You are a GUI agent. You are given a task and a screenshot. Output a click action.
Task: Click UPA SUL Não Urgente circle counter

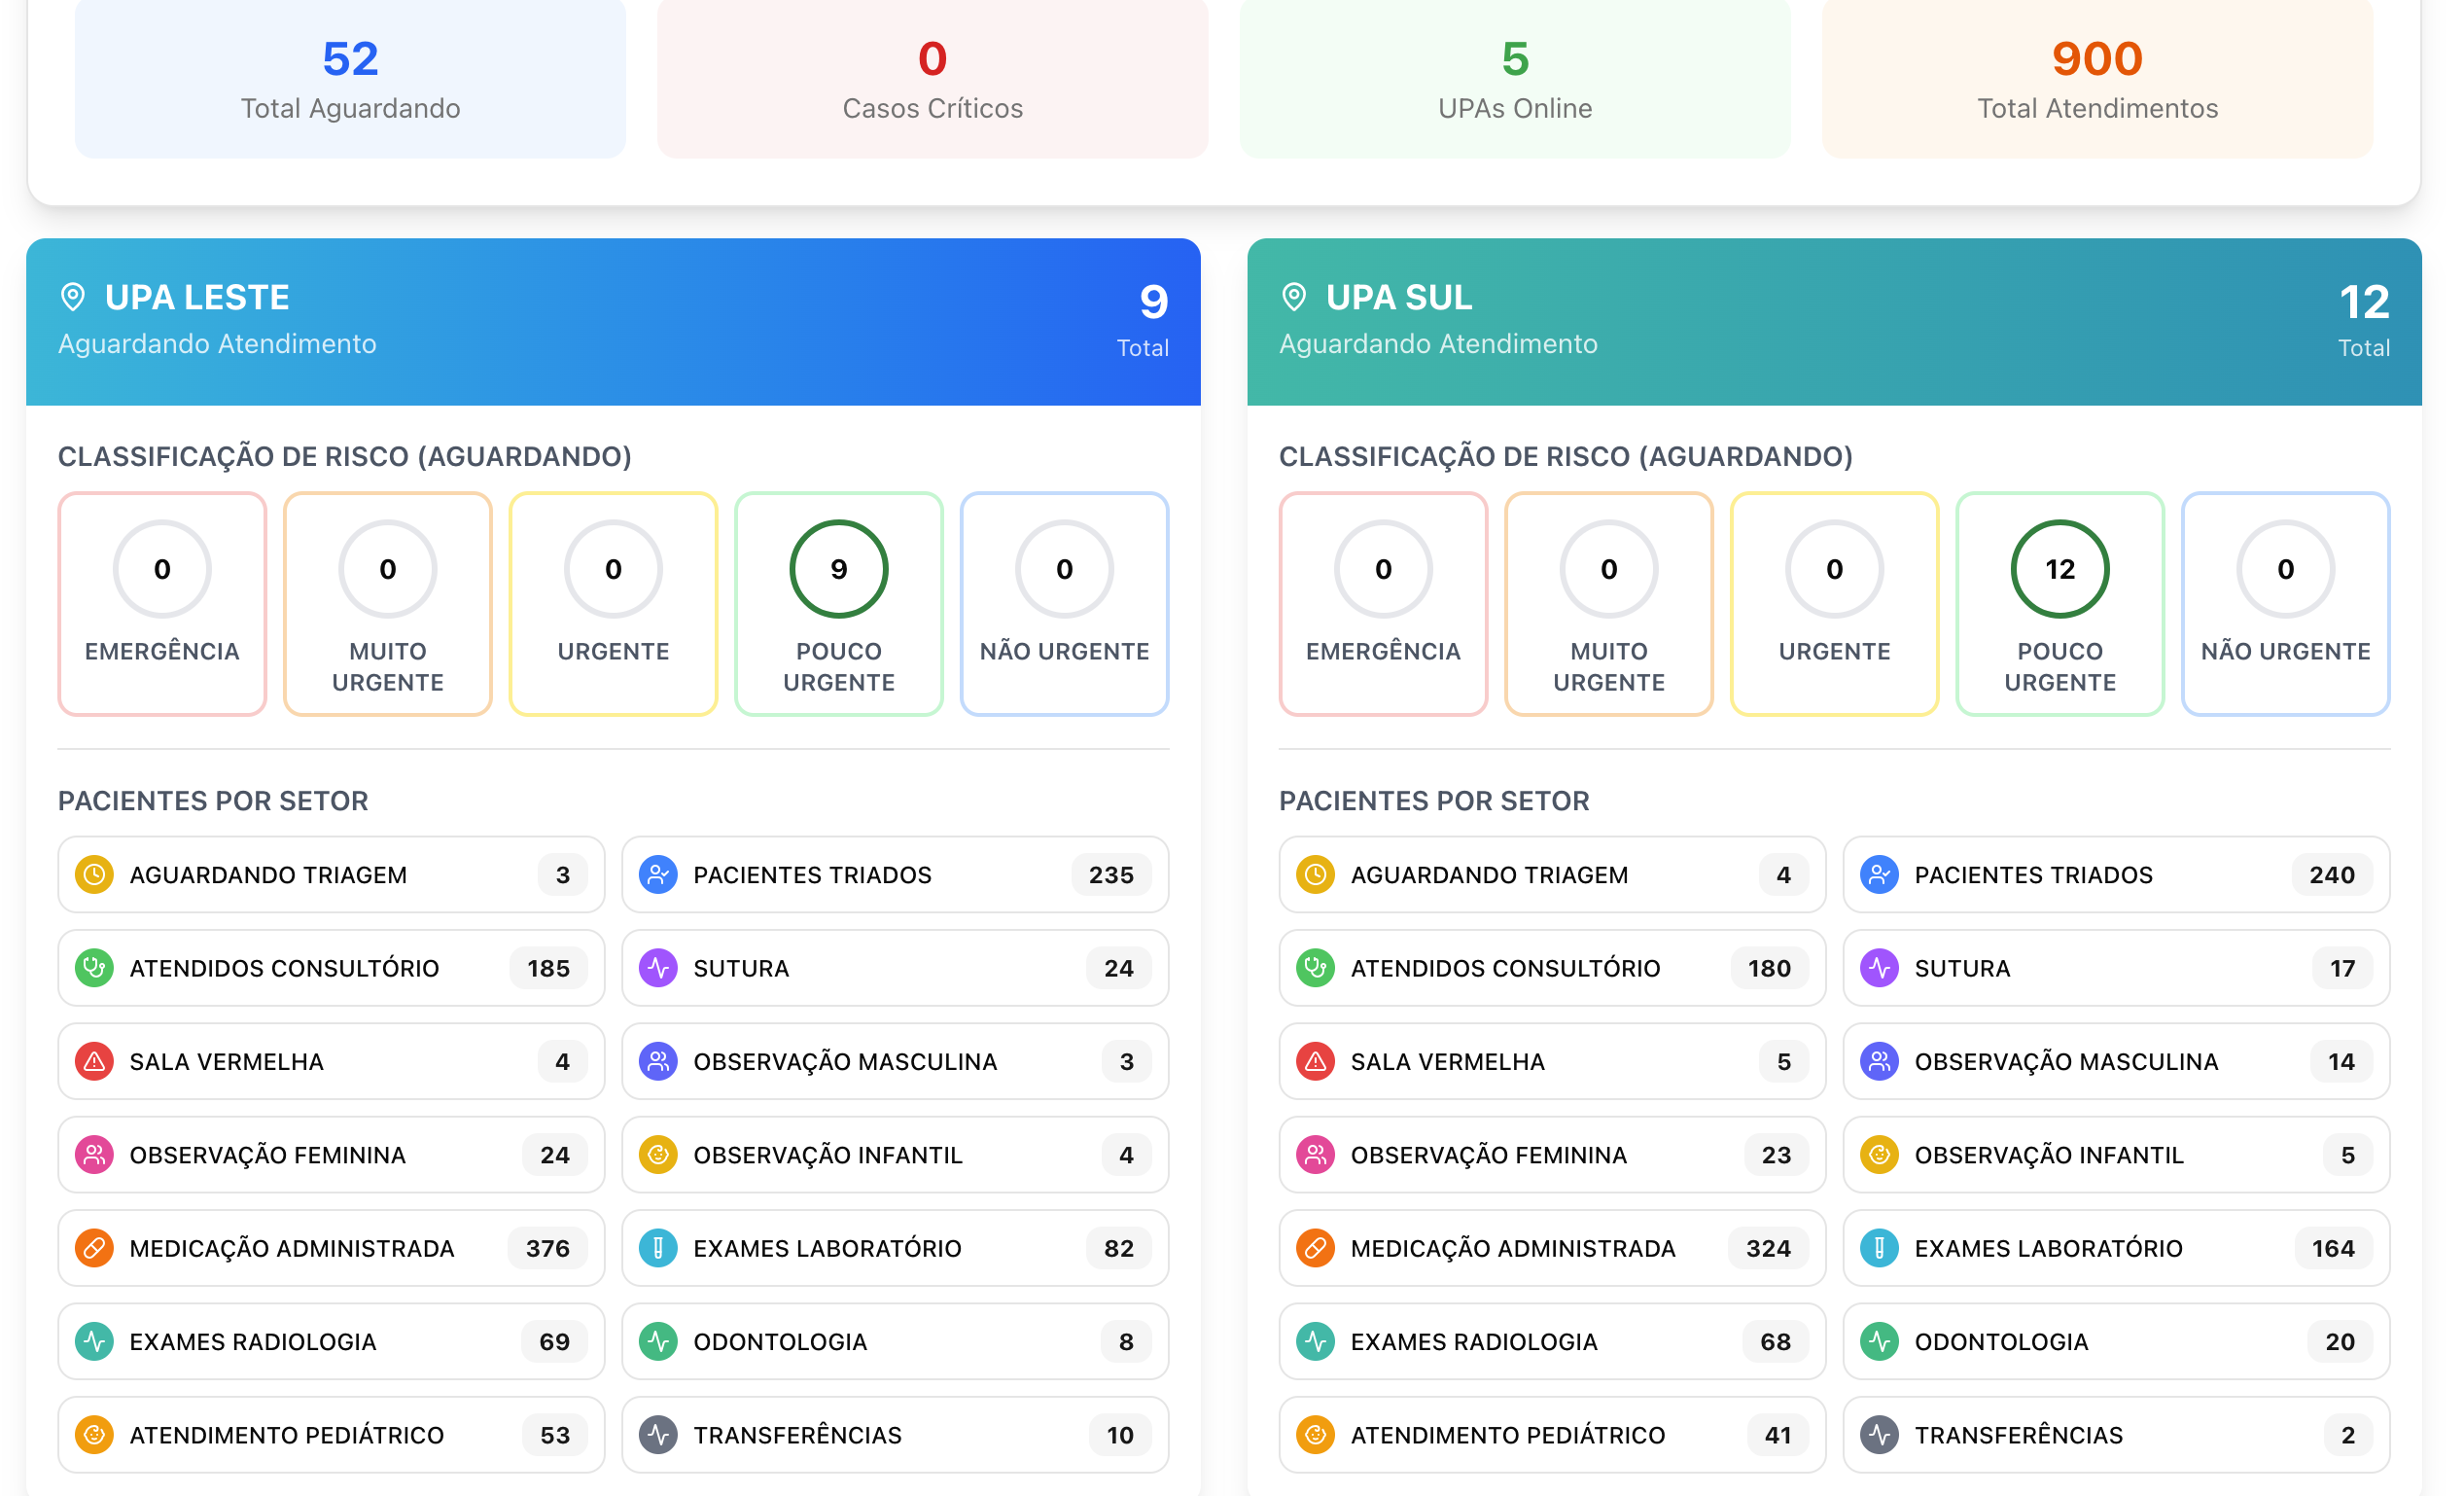coord(2285,569)
